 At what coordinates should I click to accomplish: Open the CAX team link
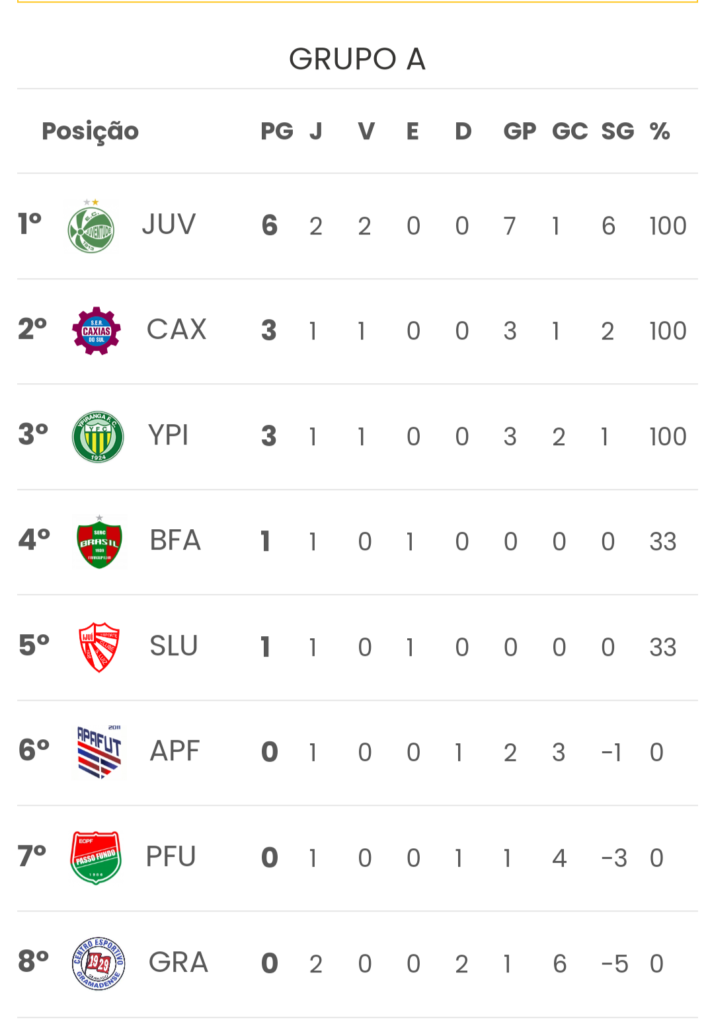(176, 330)
